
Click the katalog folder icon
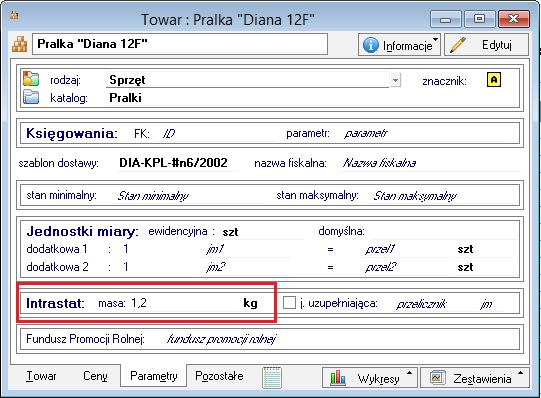[31, 97]
